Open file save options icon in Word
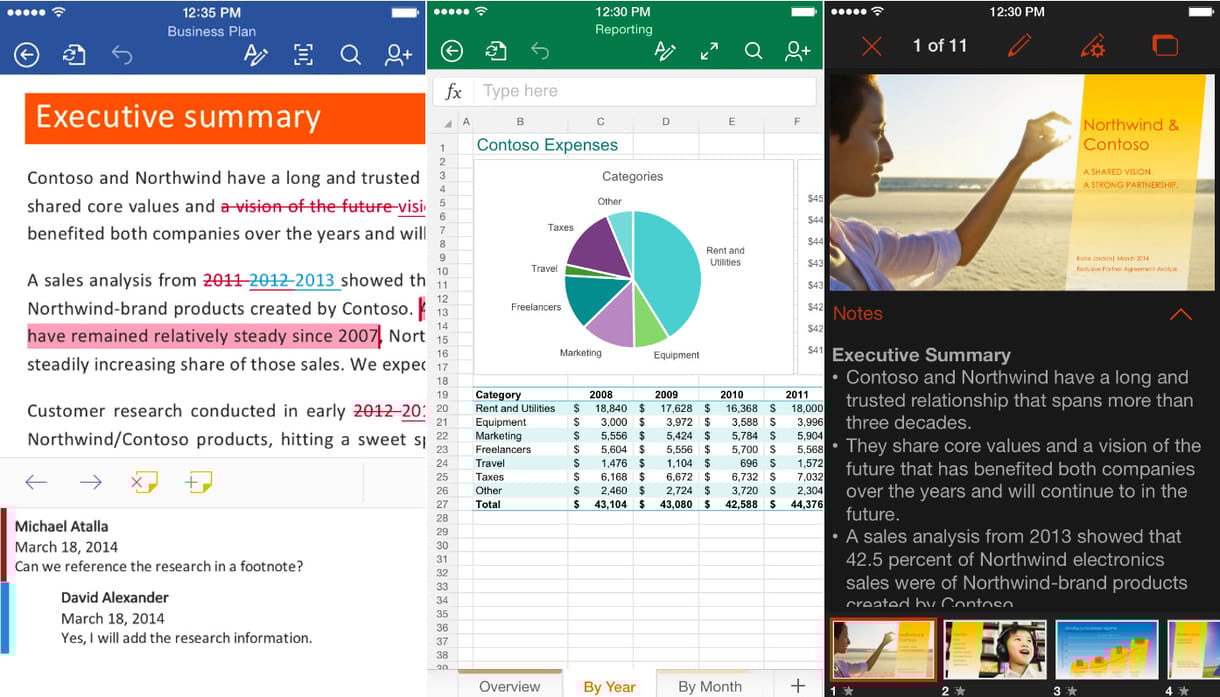Viewport: 1220px width, 697px height. coord(74,54)
